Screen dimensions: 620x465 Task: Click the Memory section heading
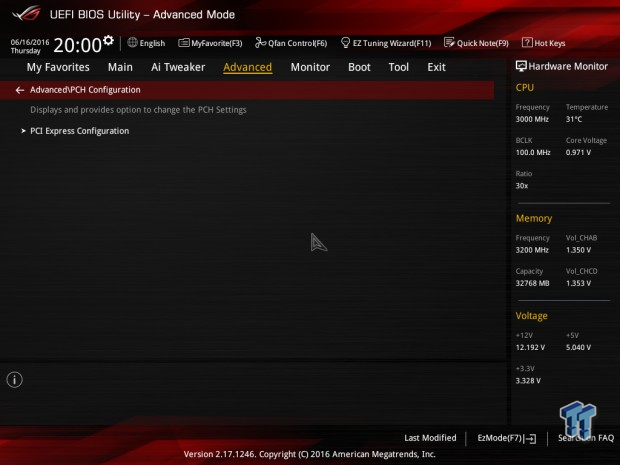(x=534, y=218)
